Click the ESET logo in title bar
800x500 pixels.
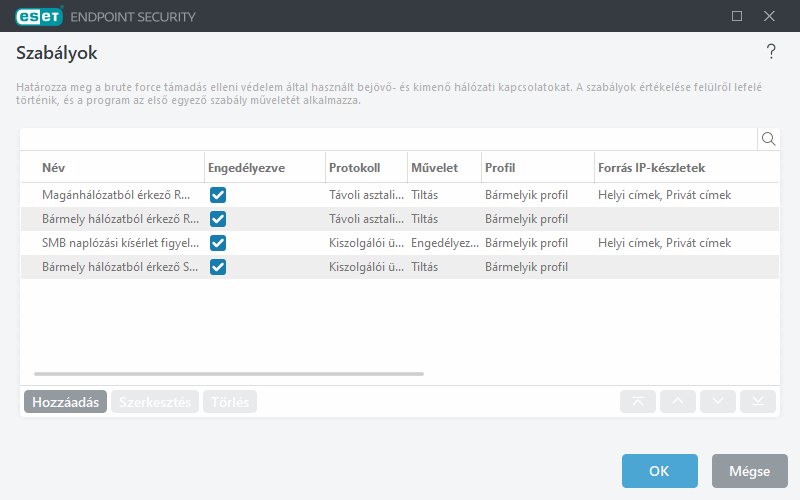(39, 16)
